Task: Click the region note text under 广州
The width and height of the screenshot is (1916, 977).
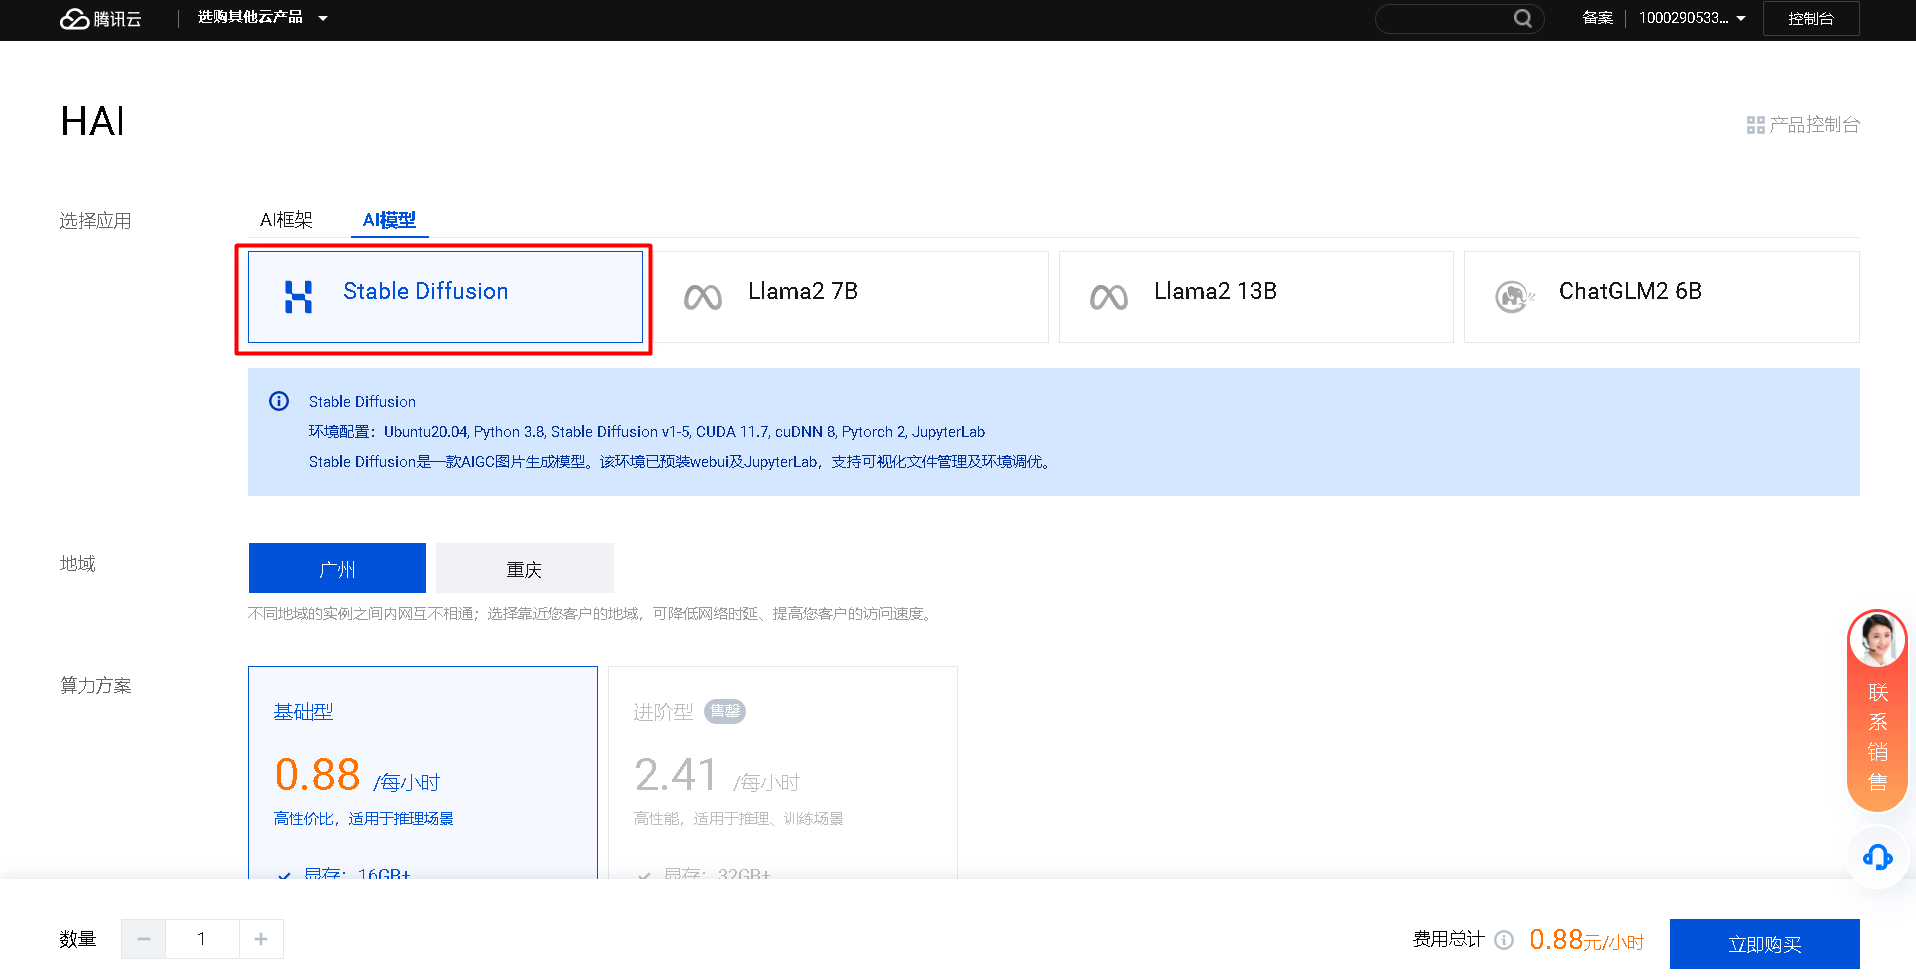Action: 592,613
